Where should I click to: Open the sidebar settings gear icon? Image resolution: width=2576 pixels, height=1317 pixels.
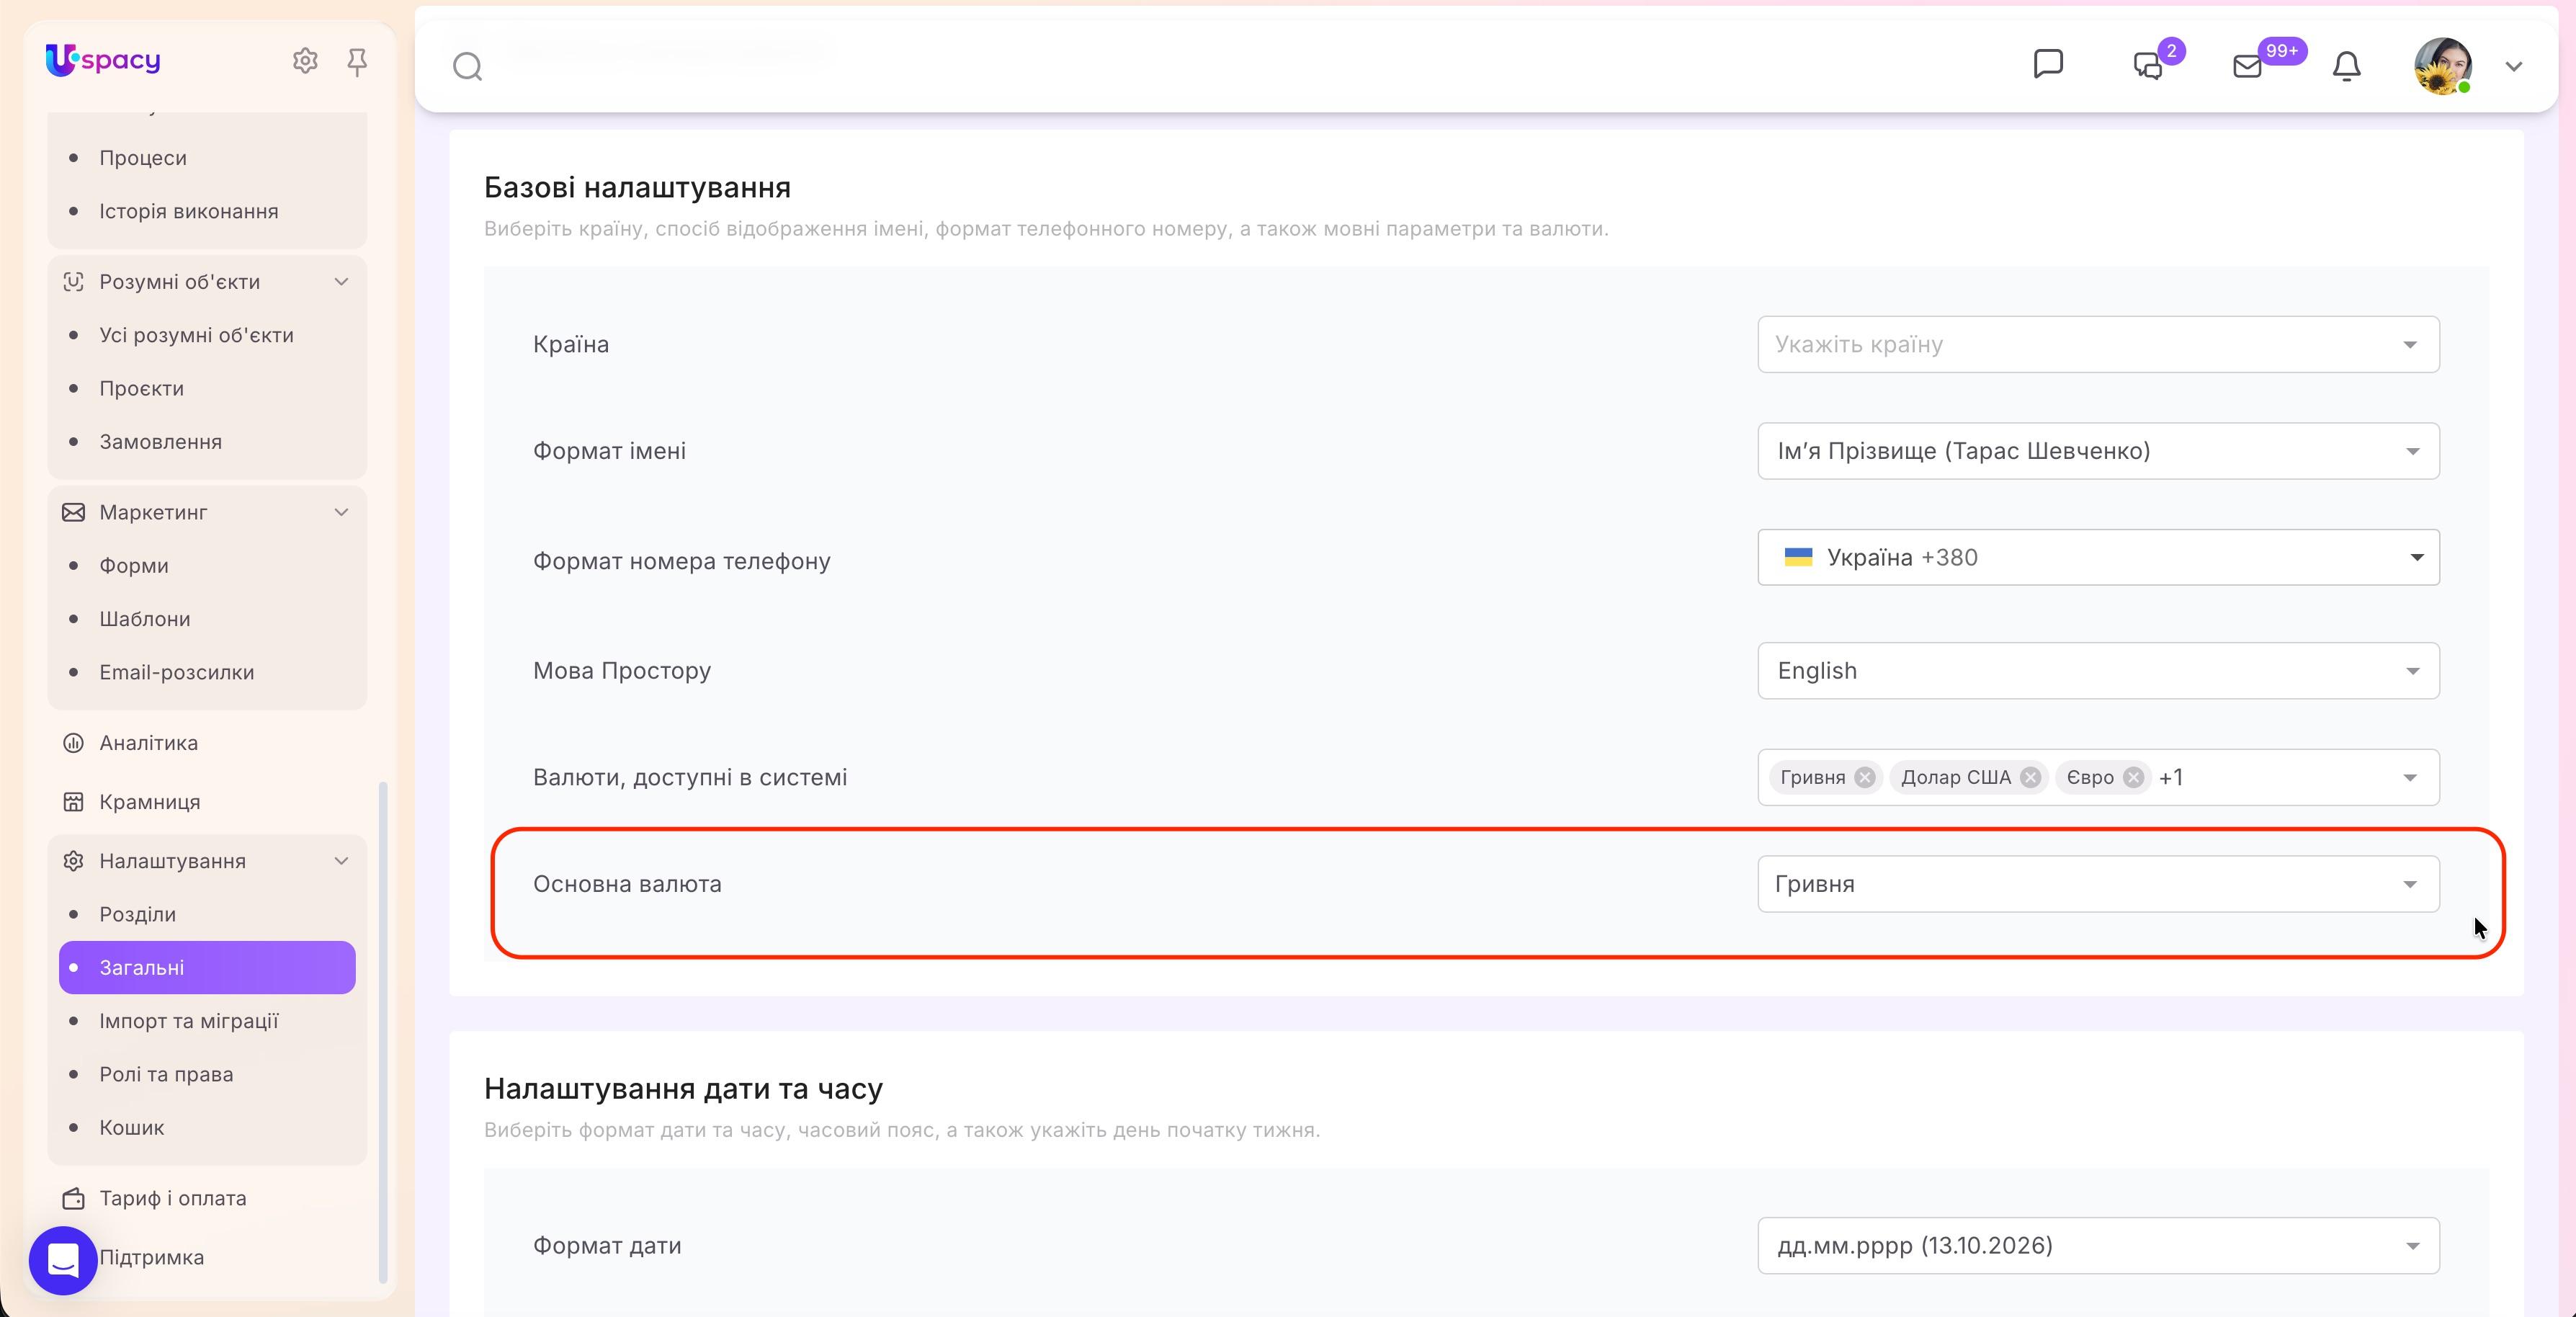[305, 61]
